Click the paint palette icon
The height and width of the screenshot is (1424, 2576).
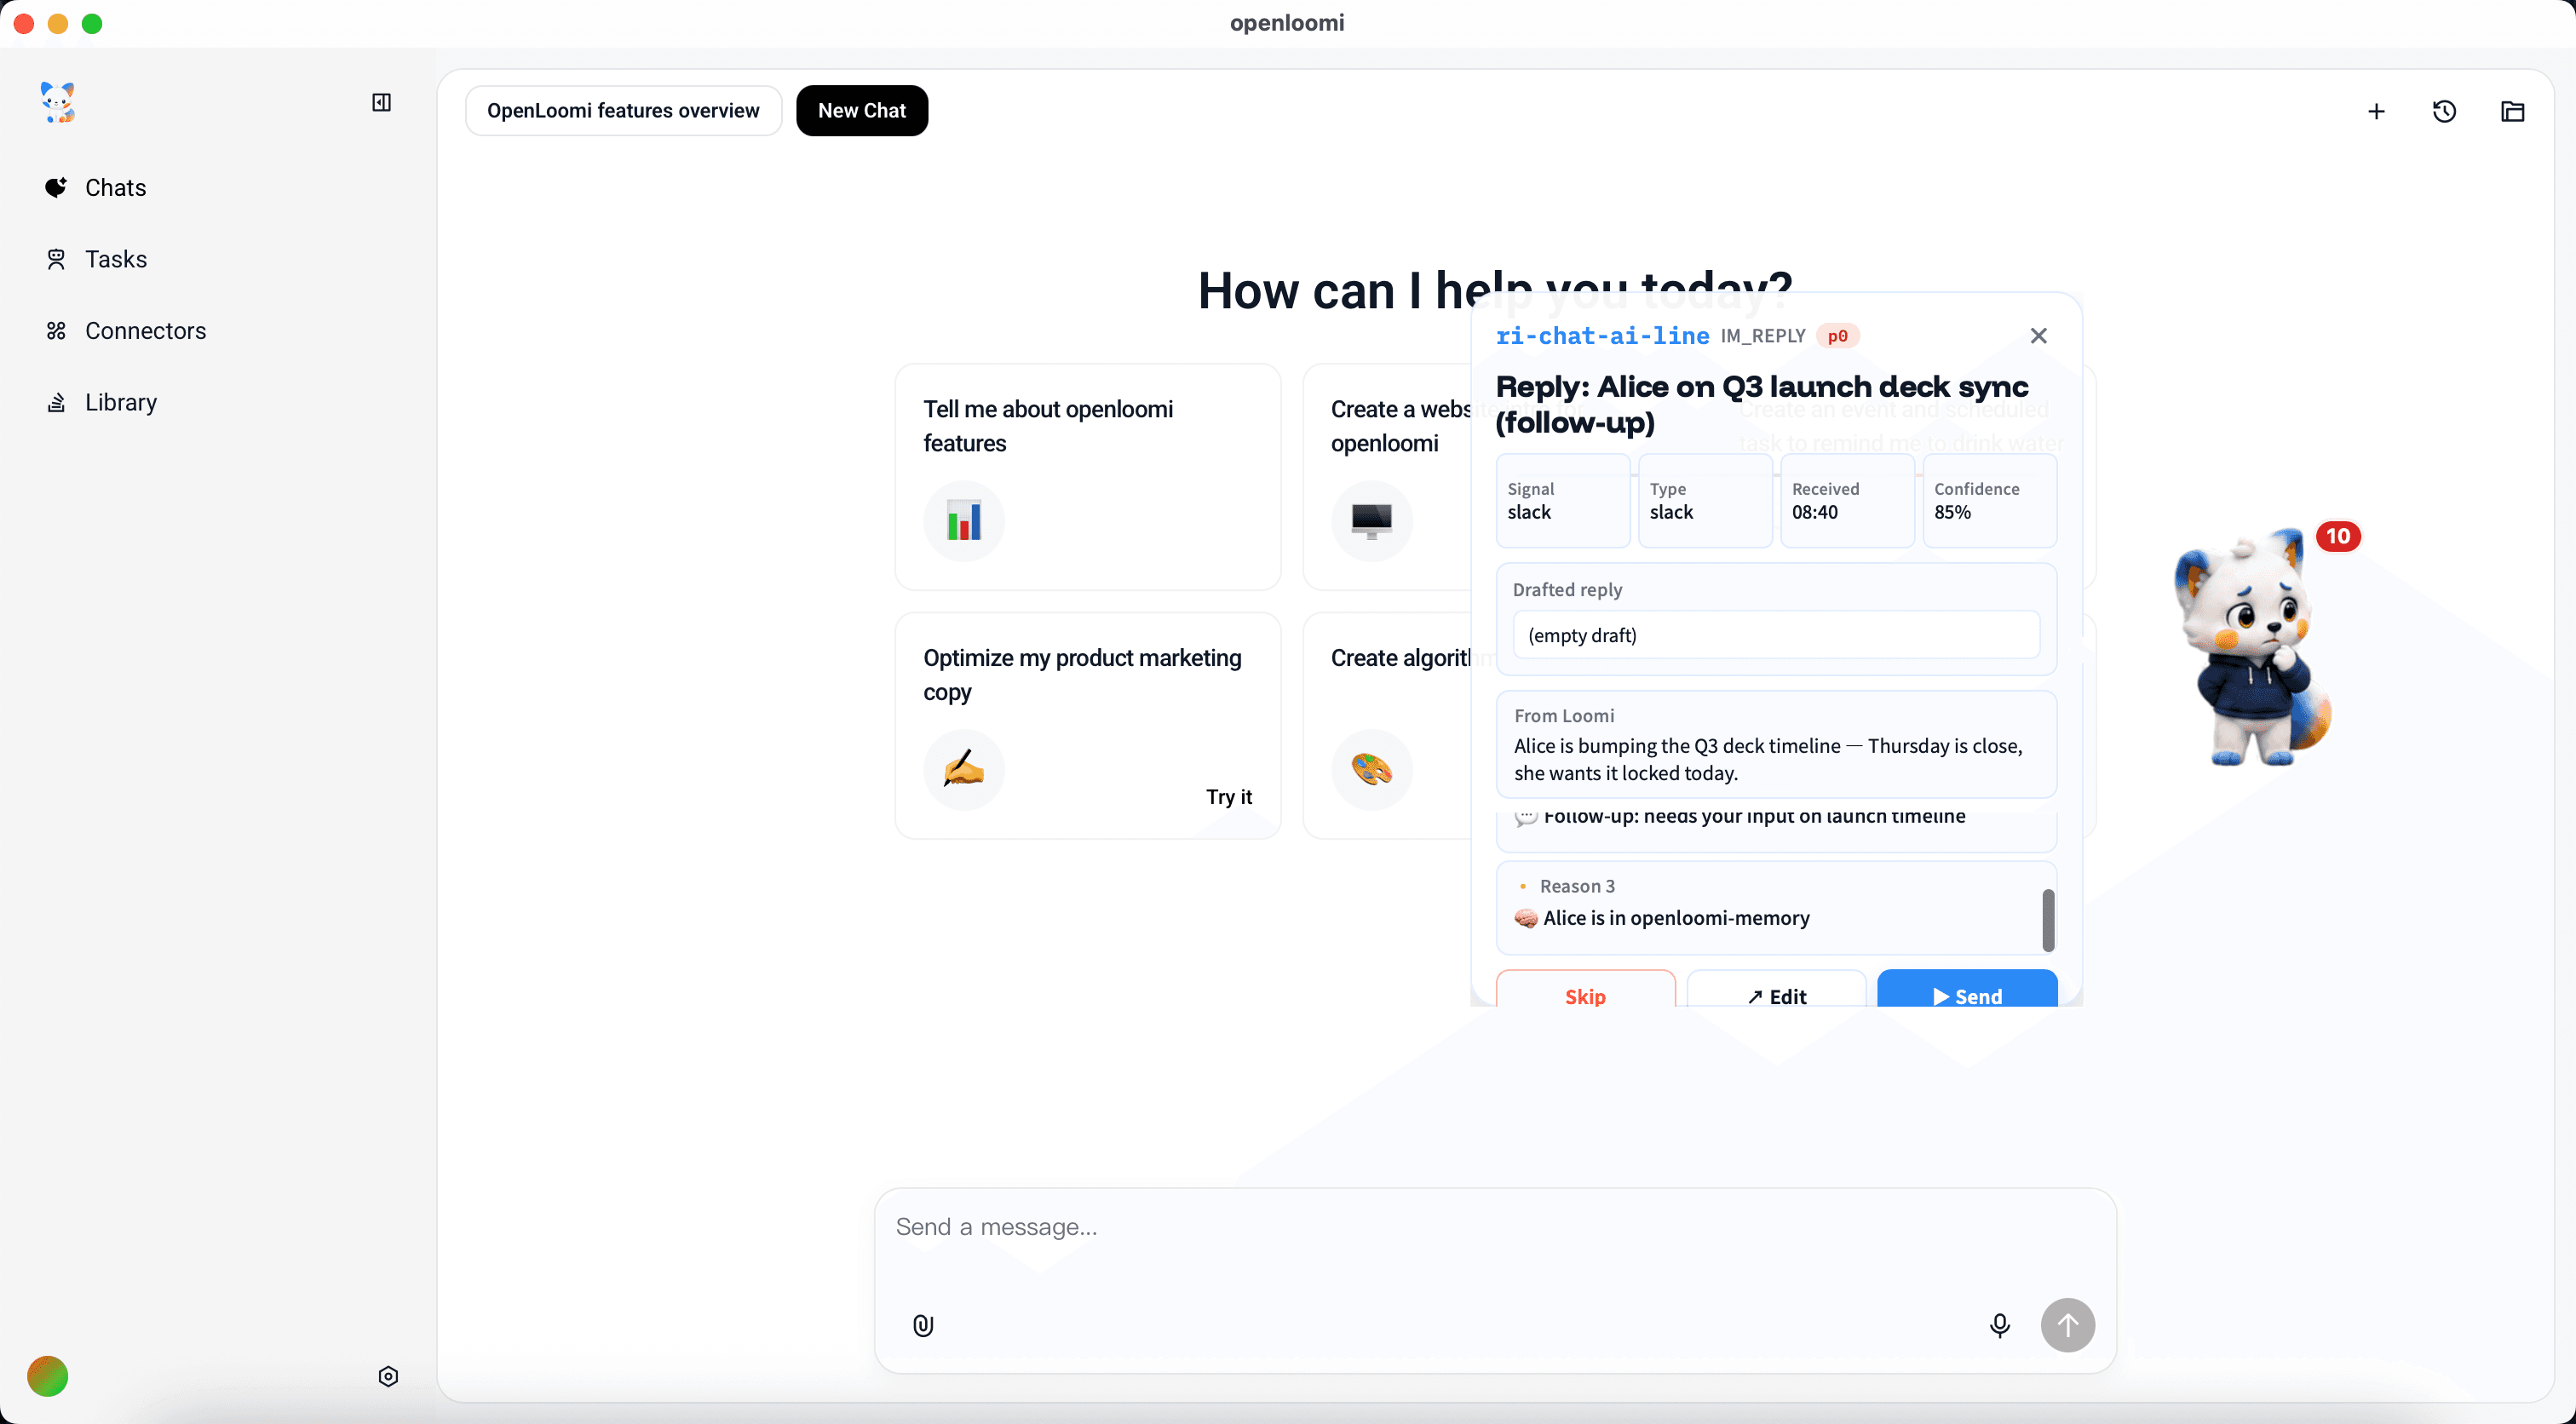click(x=1371, y=769)
